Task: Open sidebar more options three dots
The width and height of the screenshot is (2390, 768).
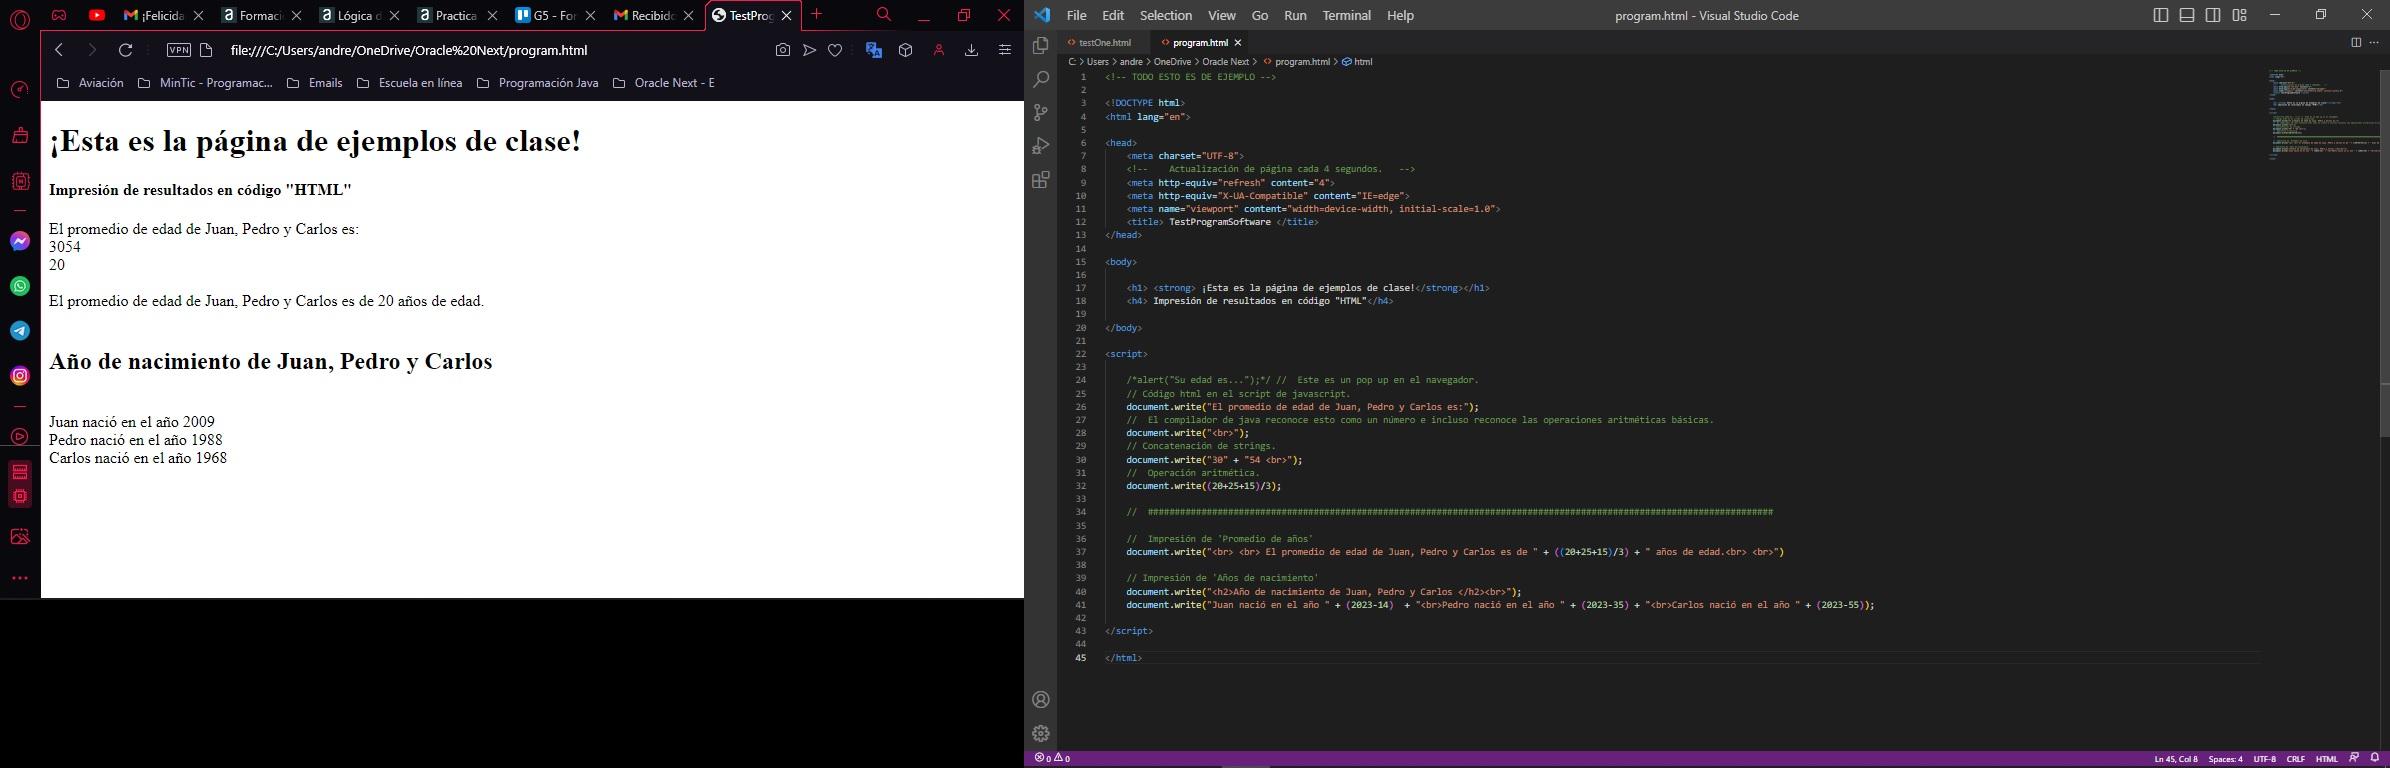Action: [x=20, y=578]
